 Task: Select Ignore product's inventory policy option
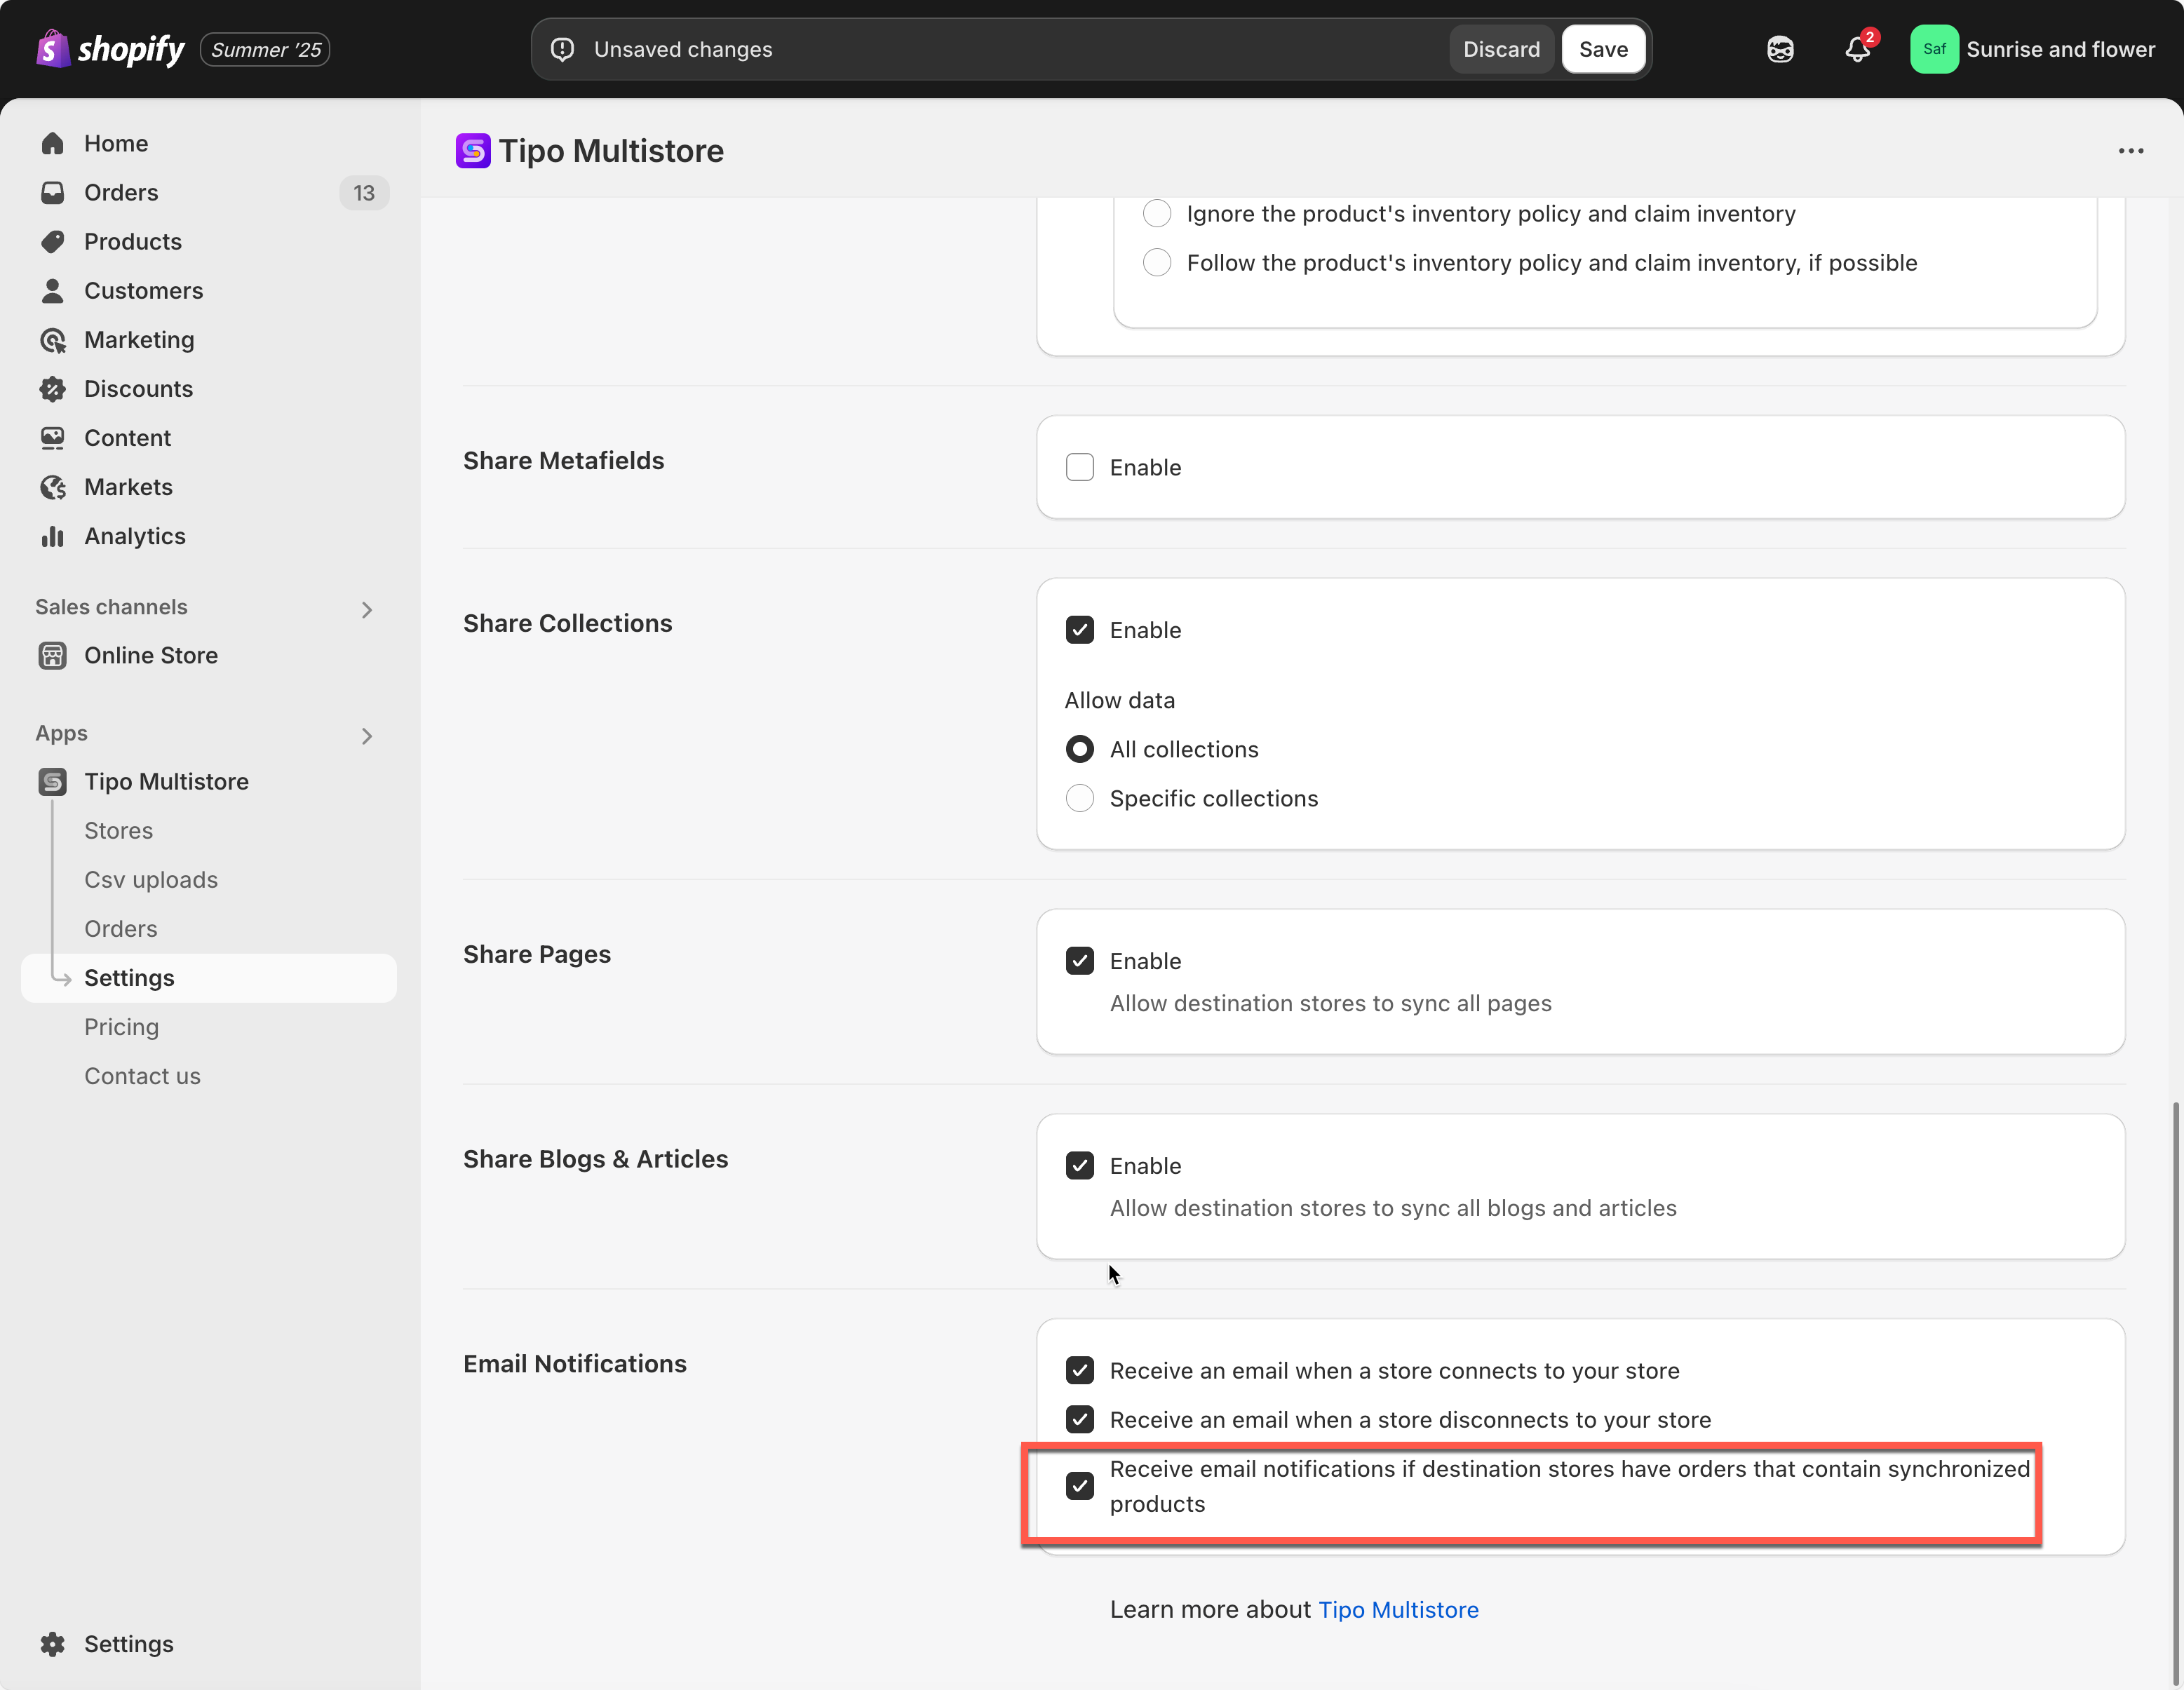(1156, 213)
